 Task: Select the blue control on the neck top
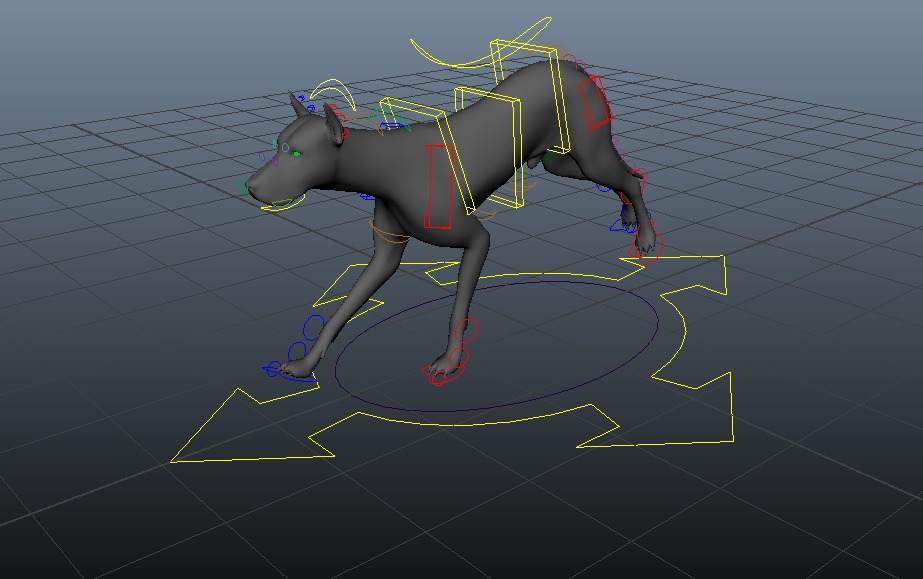click(391, 126)
